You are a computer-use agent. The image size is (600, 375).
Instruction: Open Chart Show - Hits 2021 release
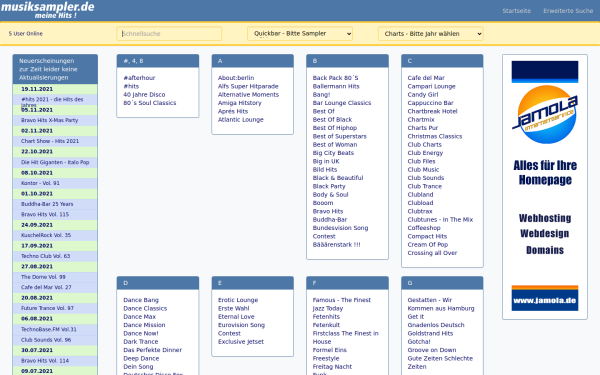[50, 141]
